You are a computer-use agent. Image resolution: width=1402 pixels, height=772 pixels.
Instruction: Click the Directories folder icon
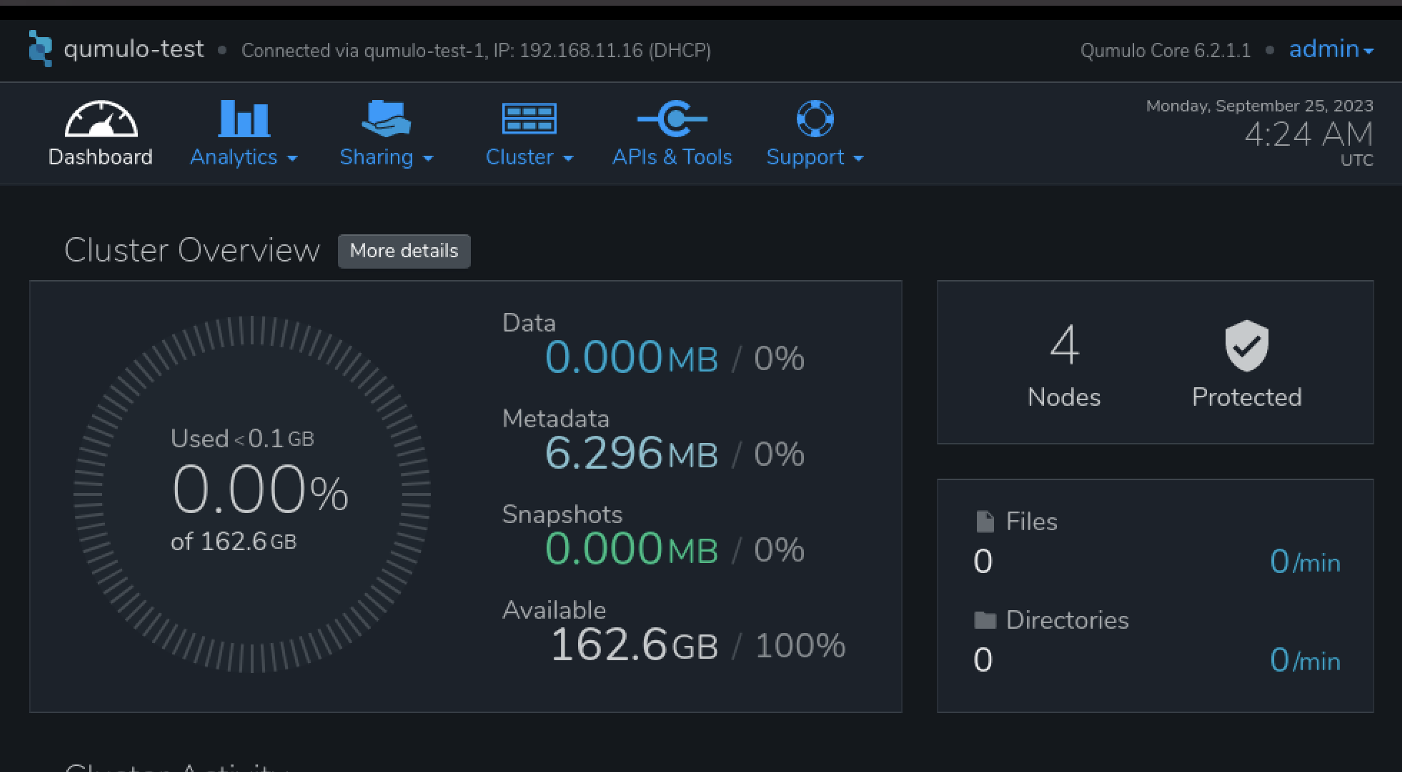coord(985,620)
